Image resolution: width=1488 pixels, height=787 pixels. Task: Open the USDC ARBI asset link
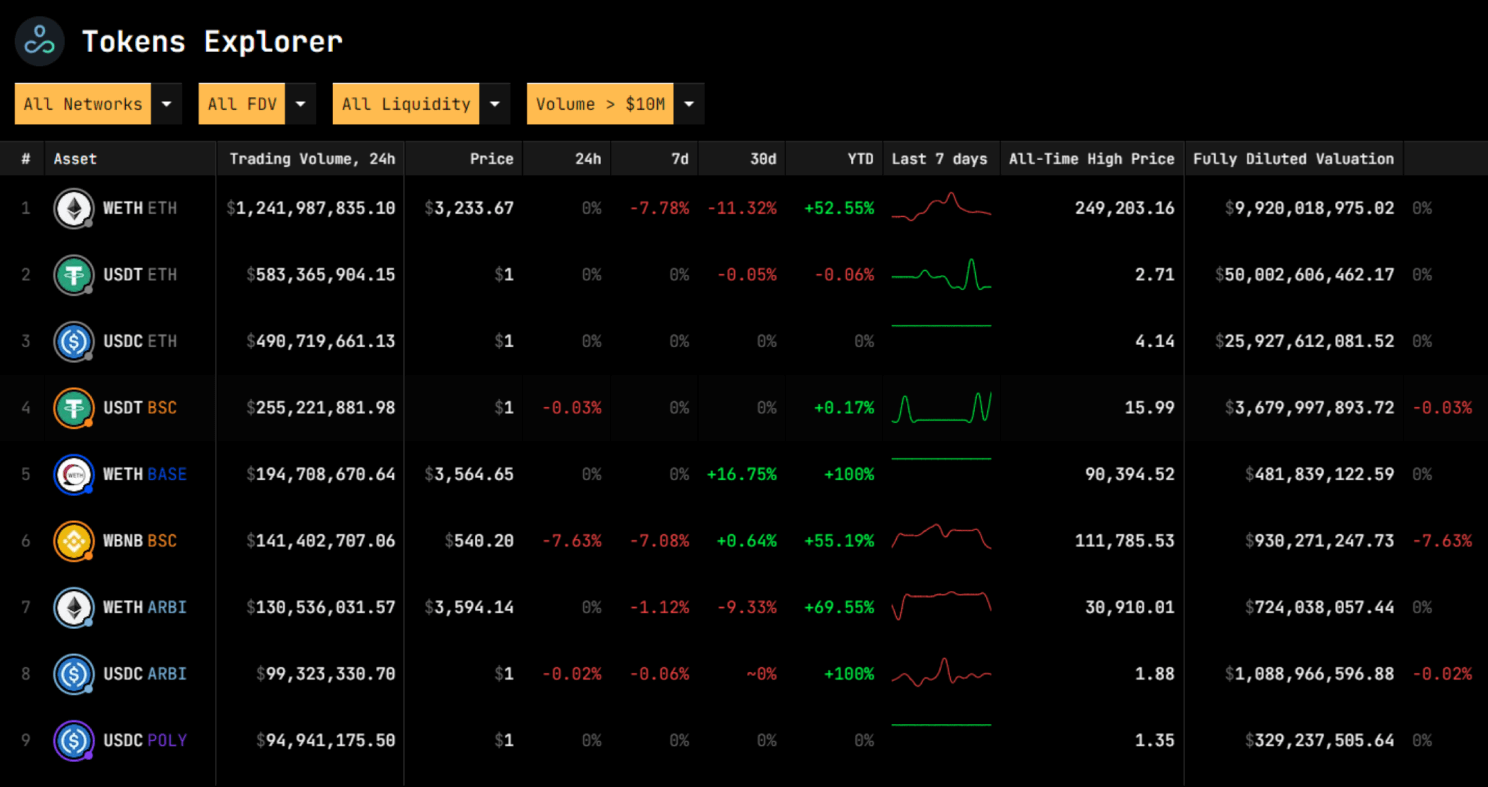144,674
